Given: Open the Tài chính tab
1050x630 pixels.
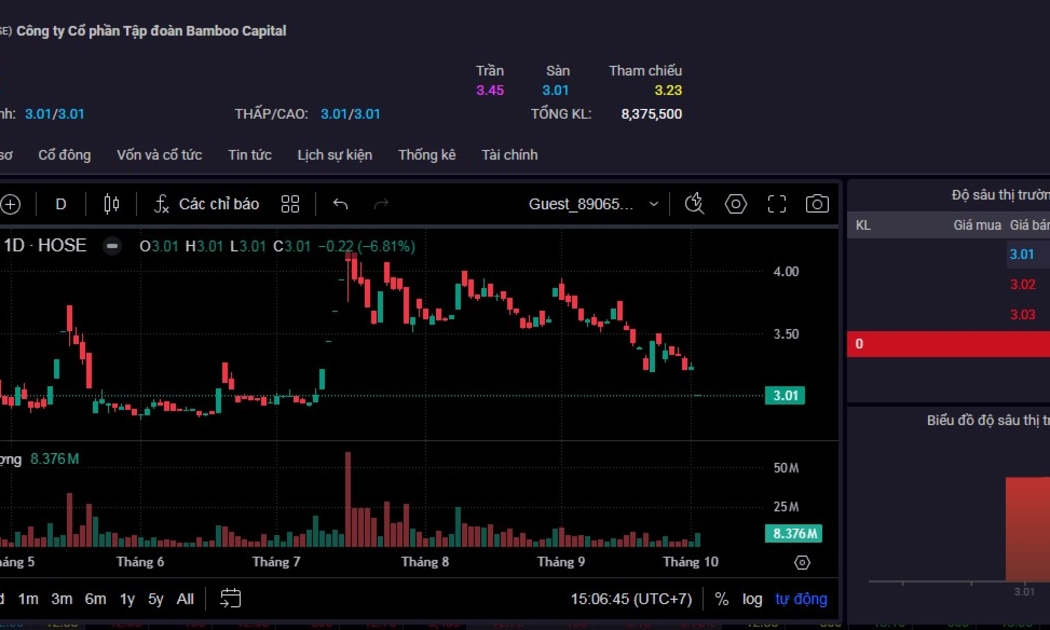Looking at the screenshot, I should point(509,155).
